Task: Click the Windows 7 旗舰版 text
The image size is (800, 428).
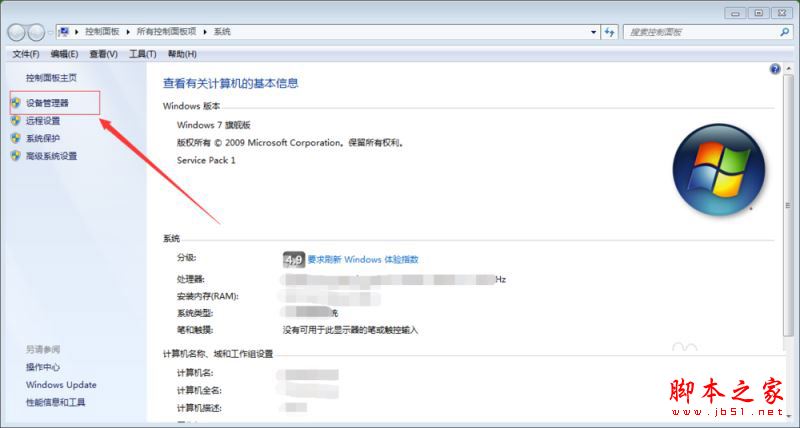Action: tap(214, 125)
